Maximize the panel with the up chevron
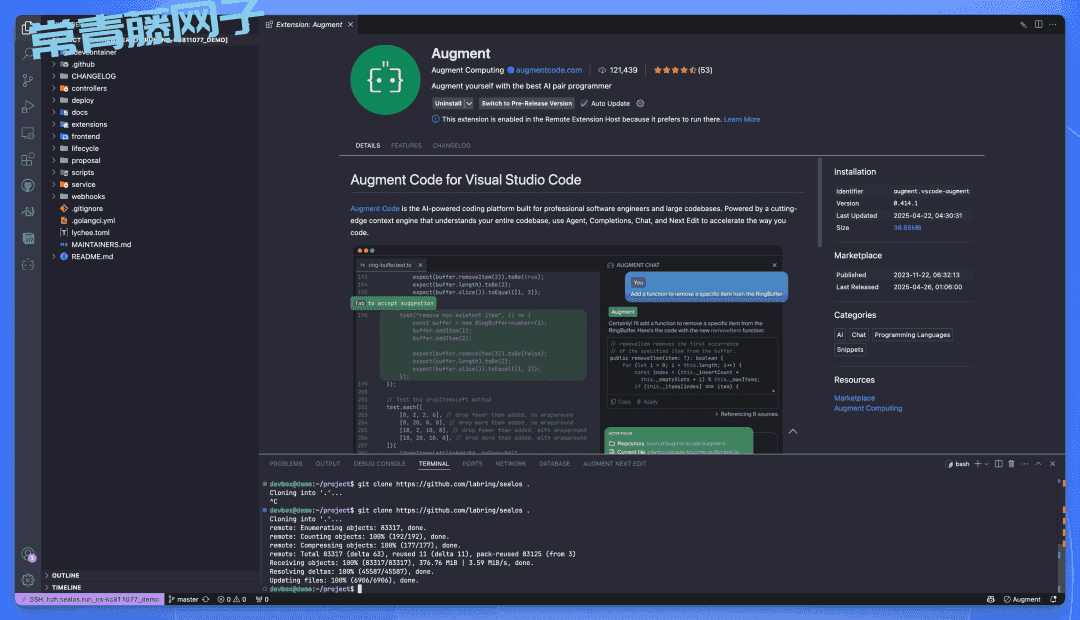1080x620 pixels. coord(1038,464)
